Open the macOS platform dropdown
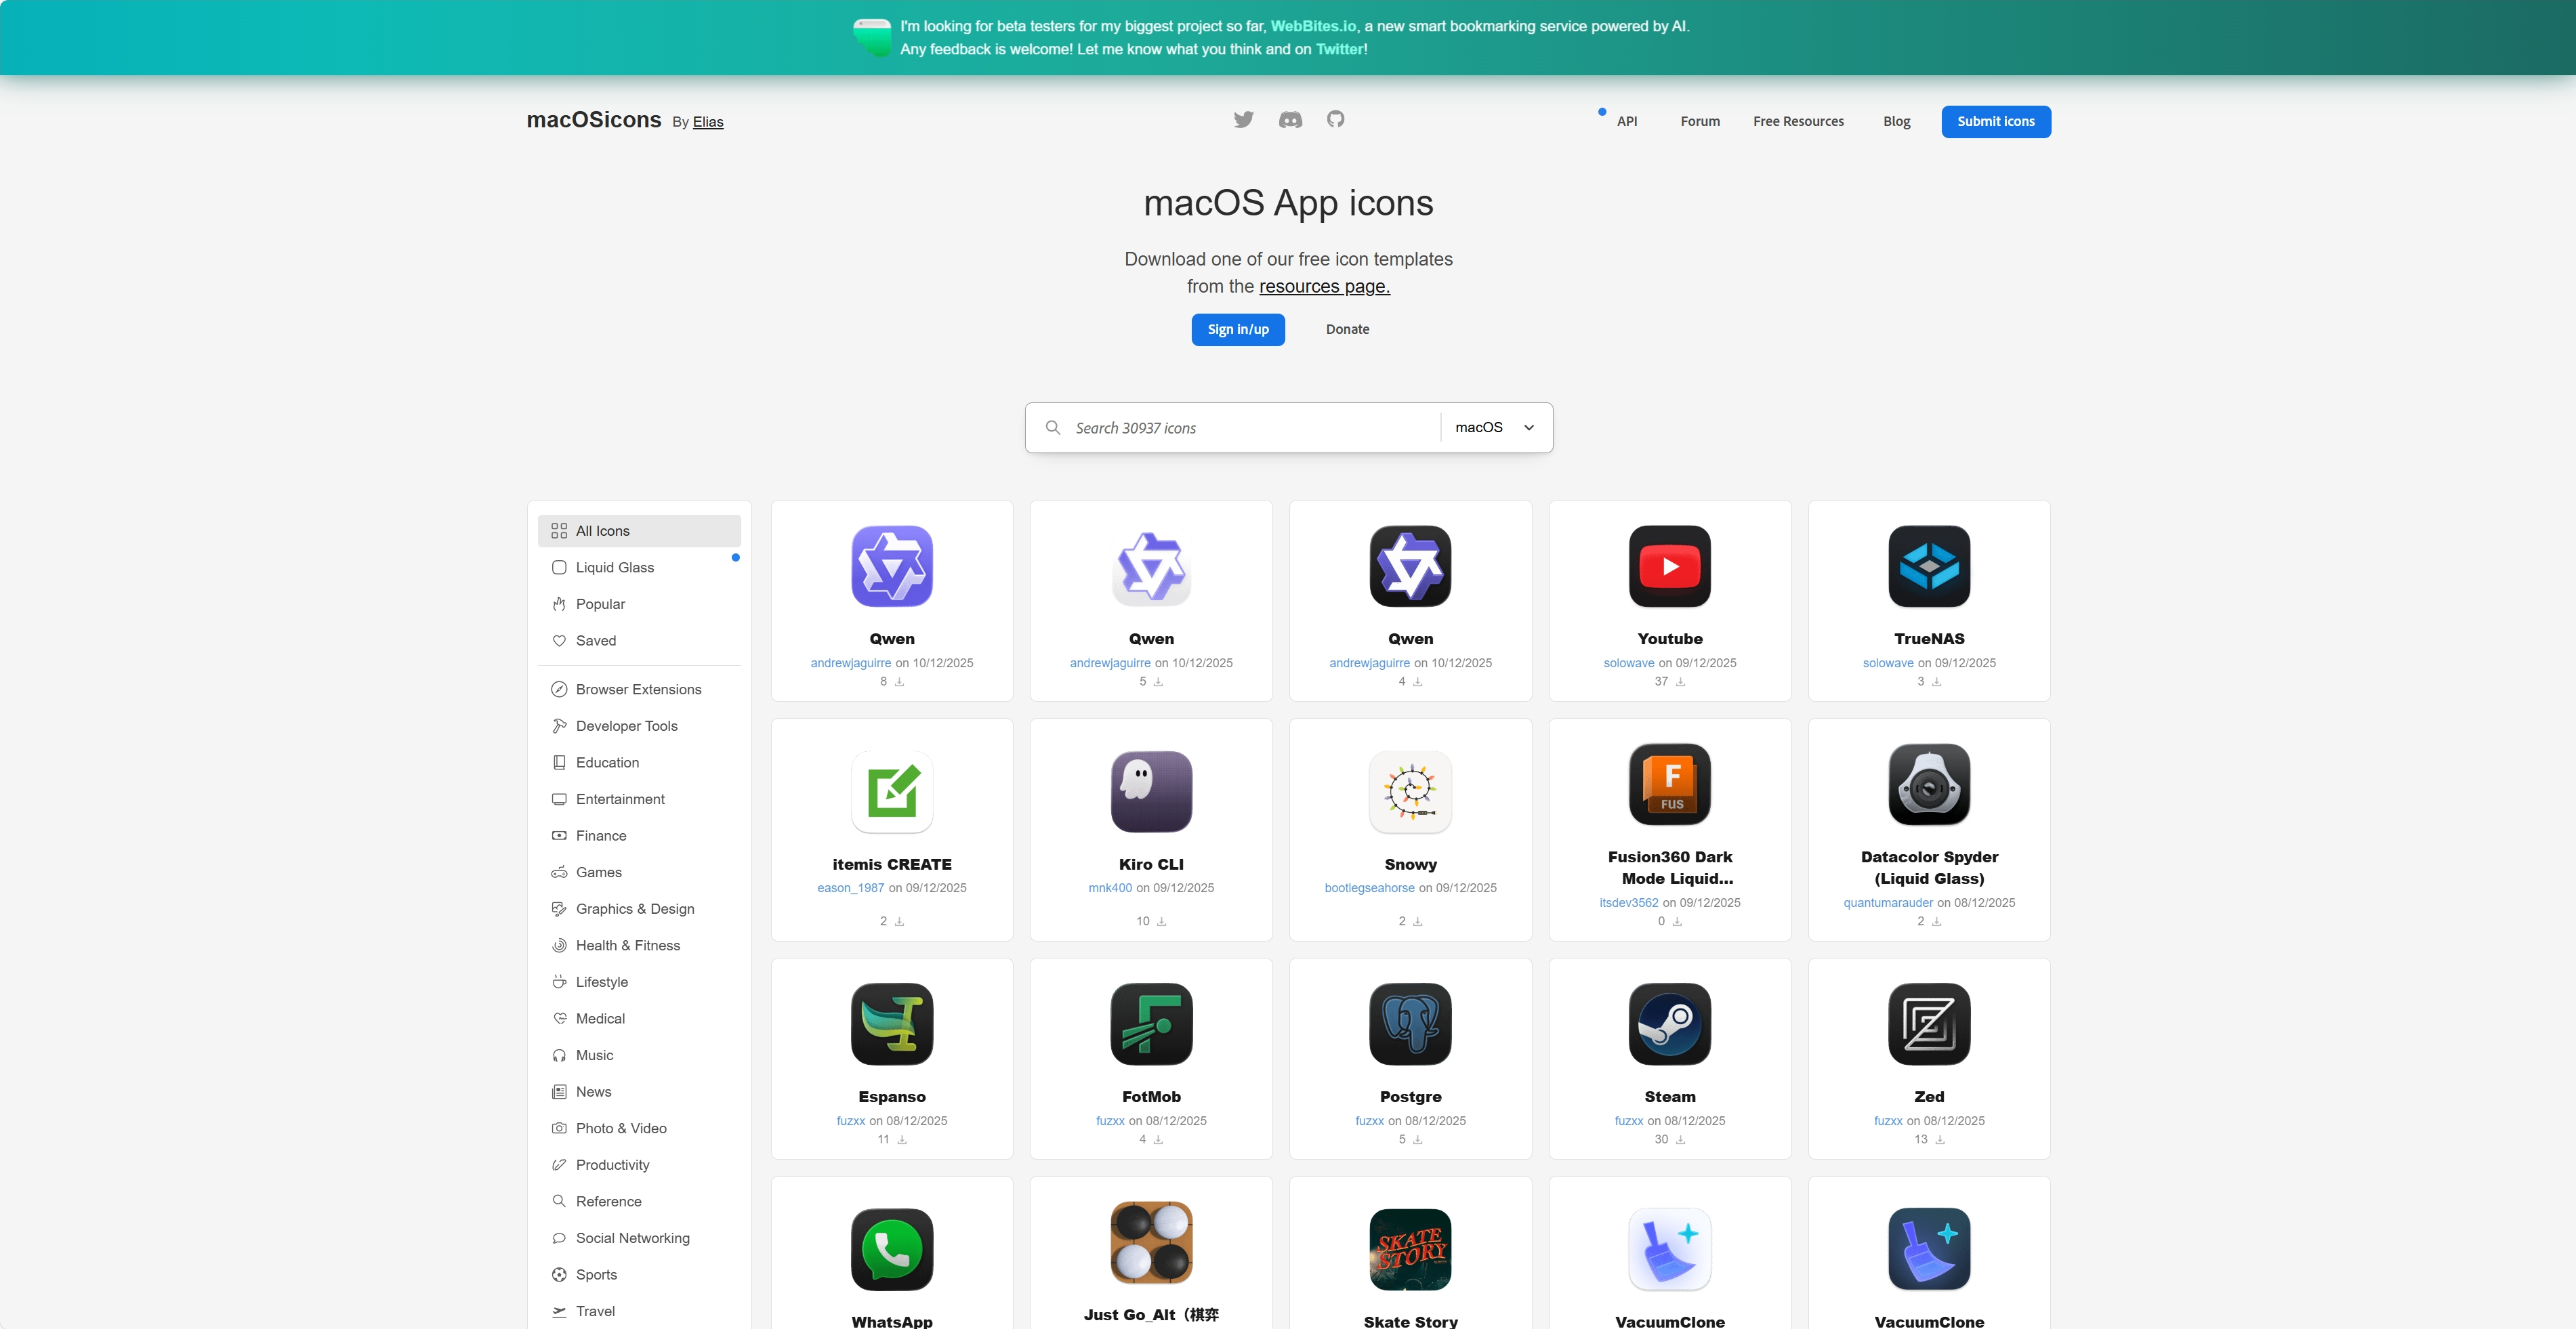 pyautogui.click(x=1494, y=427)
